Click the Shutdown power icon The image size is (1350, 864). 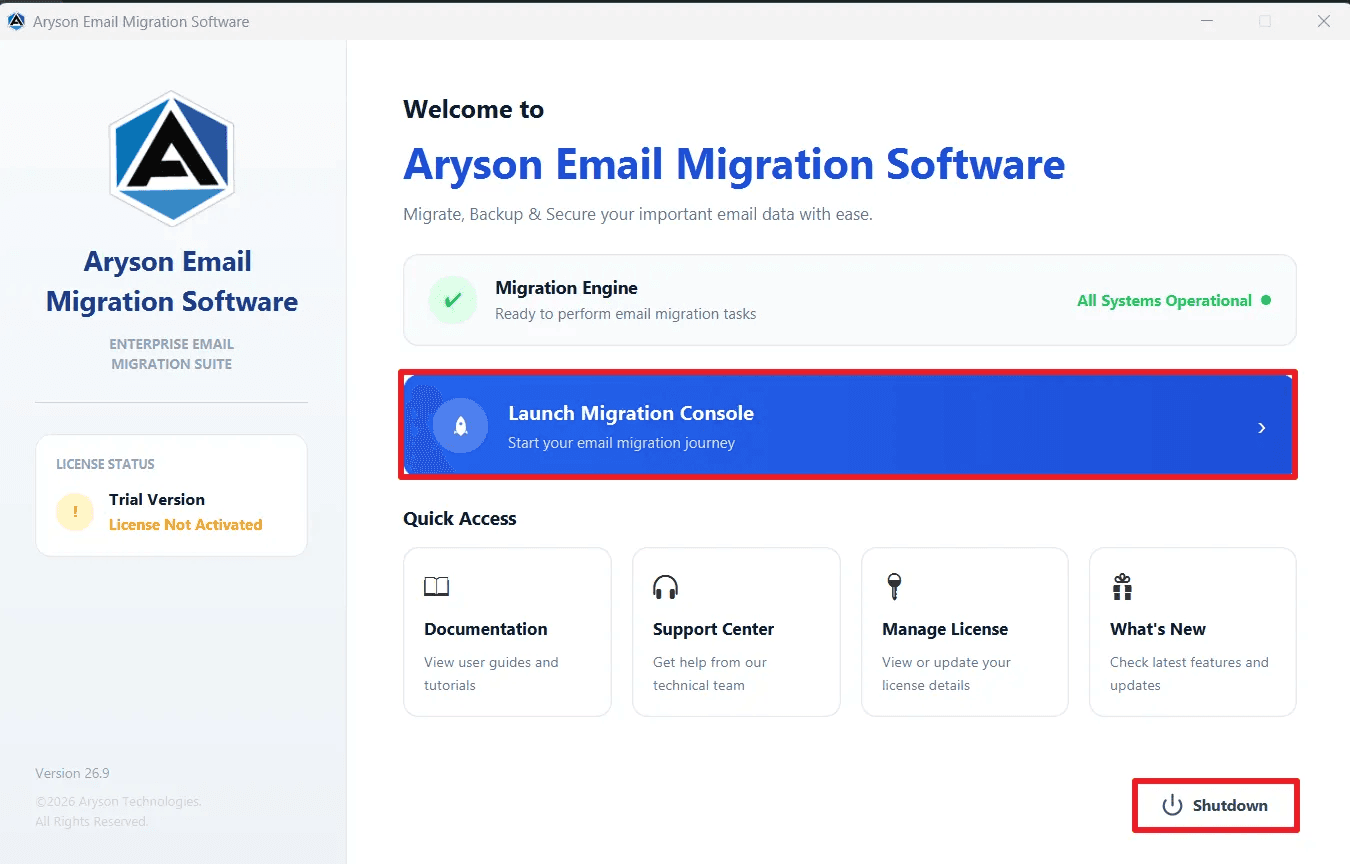click(1172, 805)
